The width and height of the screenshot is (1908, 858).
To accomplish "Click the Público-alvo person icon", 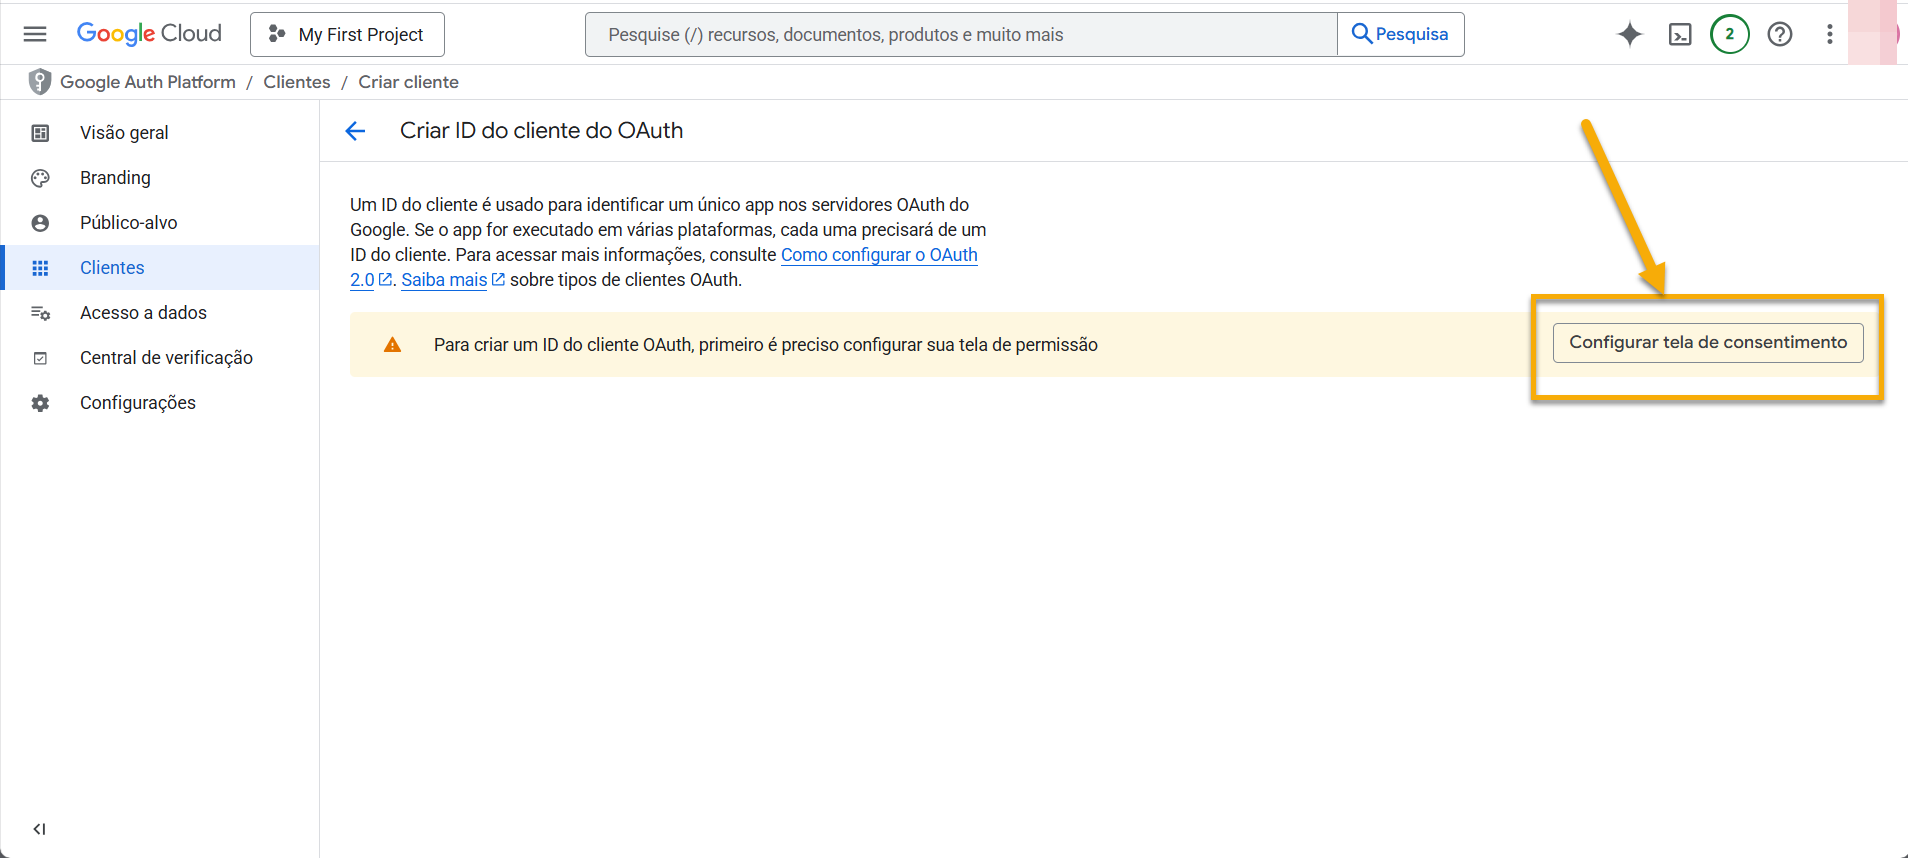I will coord(40,223).
